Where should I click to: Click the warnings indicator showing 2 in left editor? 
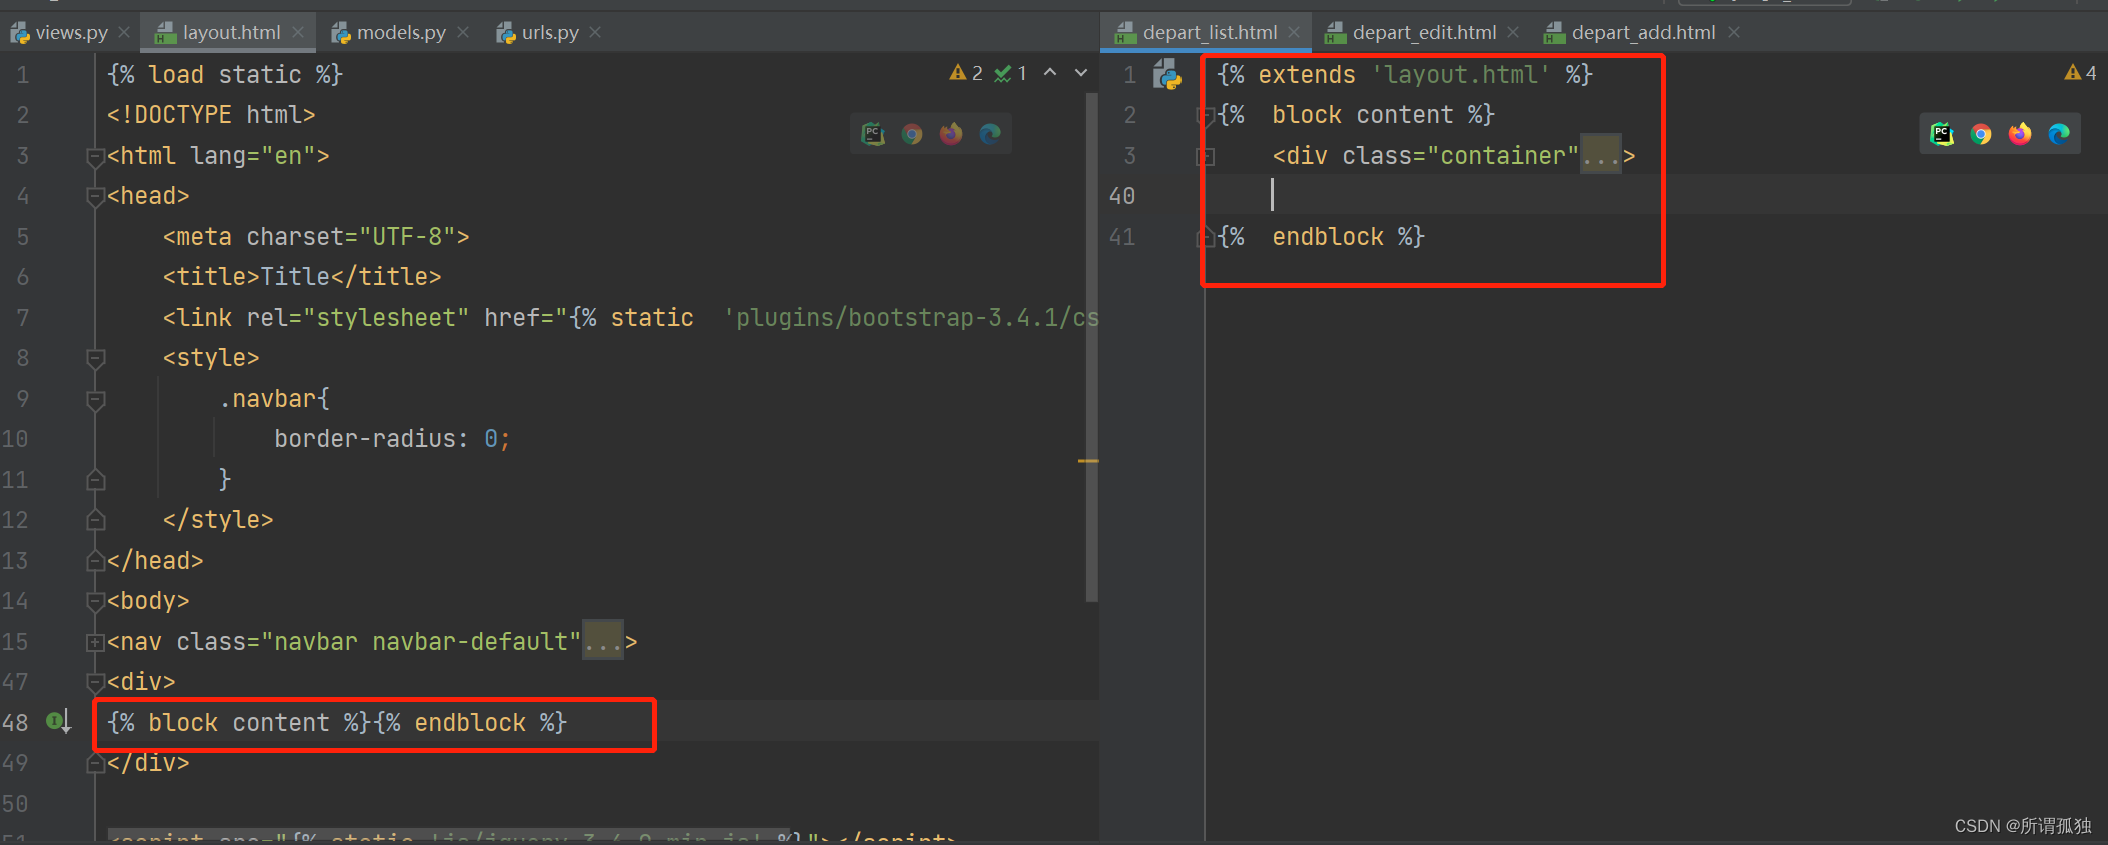click(x=966, y=73)
